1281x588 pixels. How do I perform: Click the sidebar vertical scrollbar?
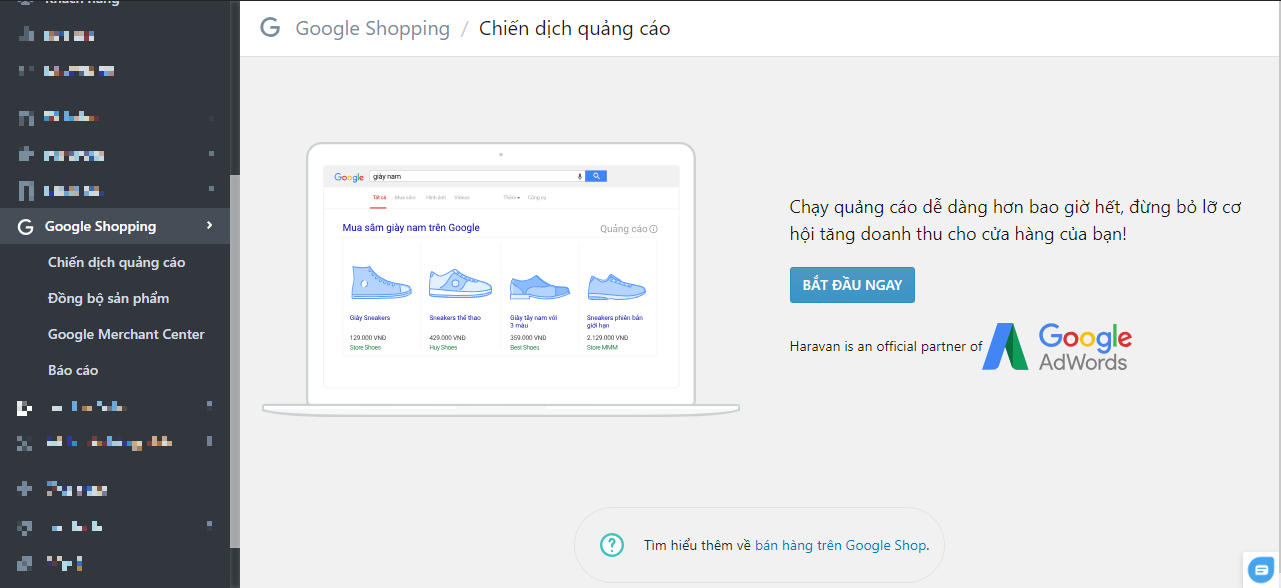[x=234, y=360]
